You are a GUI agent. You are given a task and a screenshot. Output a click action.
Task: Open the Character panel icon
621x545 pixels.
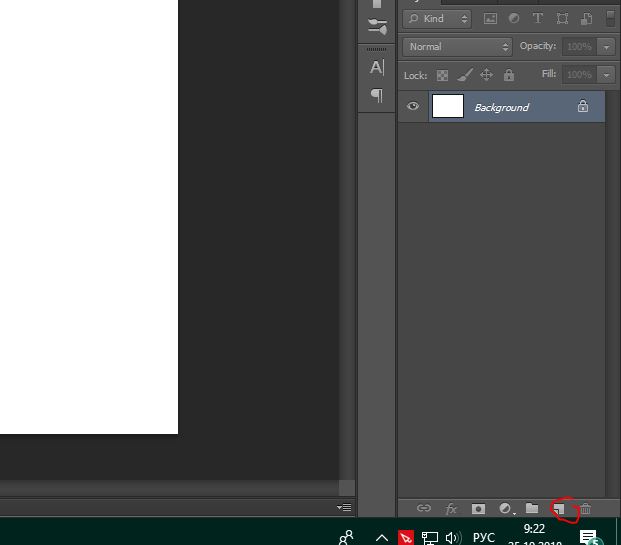point(377,67)
